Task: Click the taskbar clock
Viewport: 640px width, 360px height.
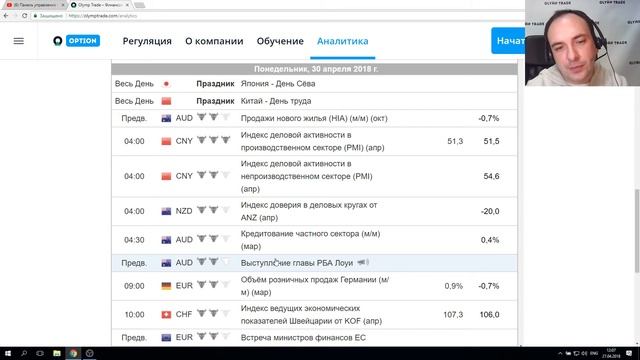Action: point(611,353)
